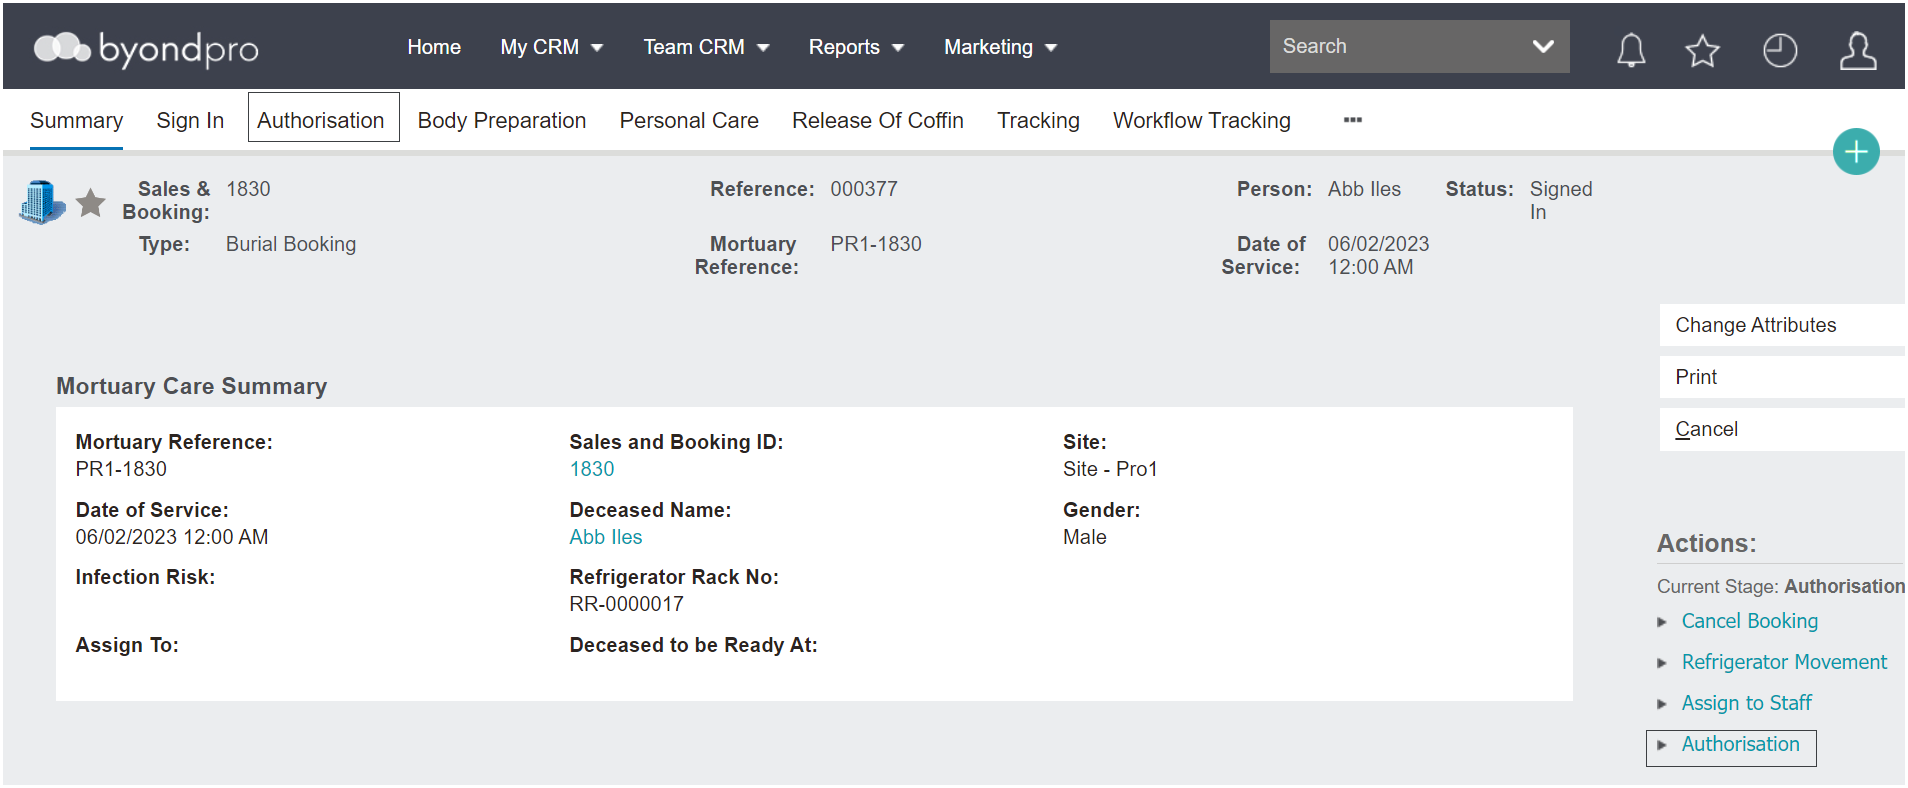Open the Reports dropdown menu
Screen dimensions: 1908x788
point(856,47)
